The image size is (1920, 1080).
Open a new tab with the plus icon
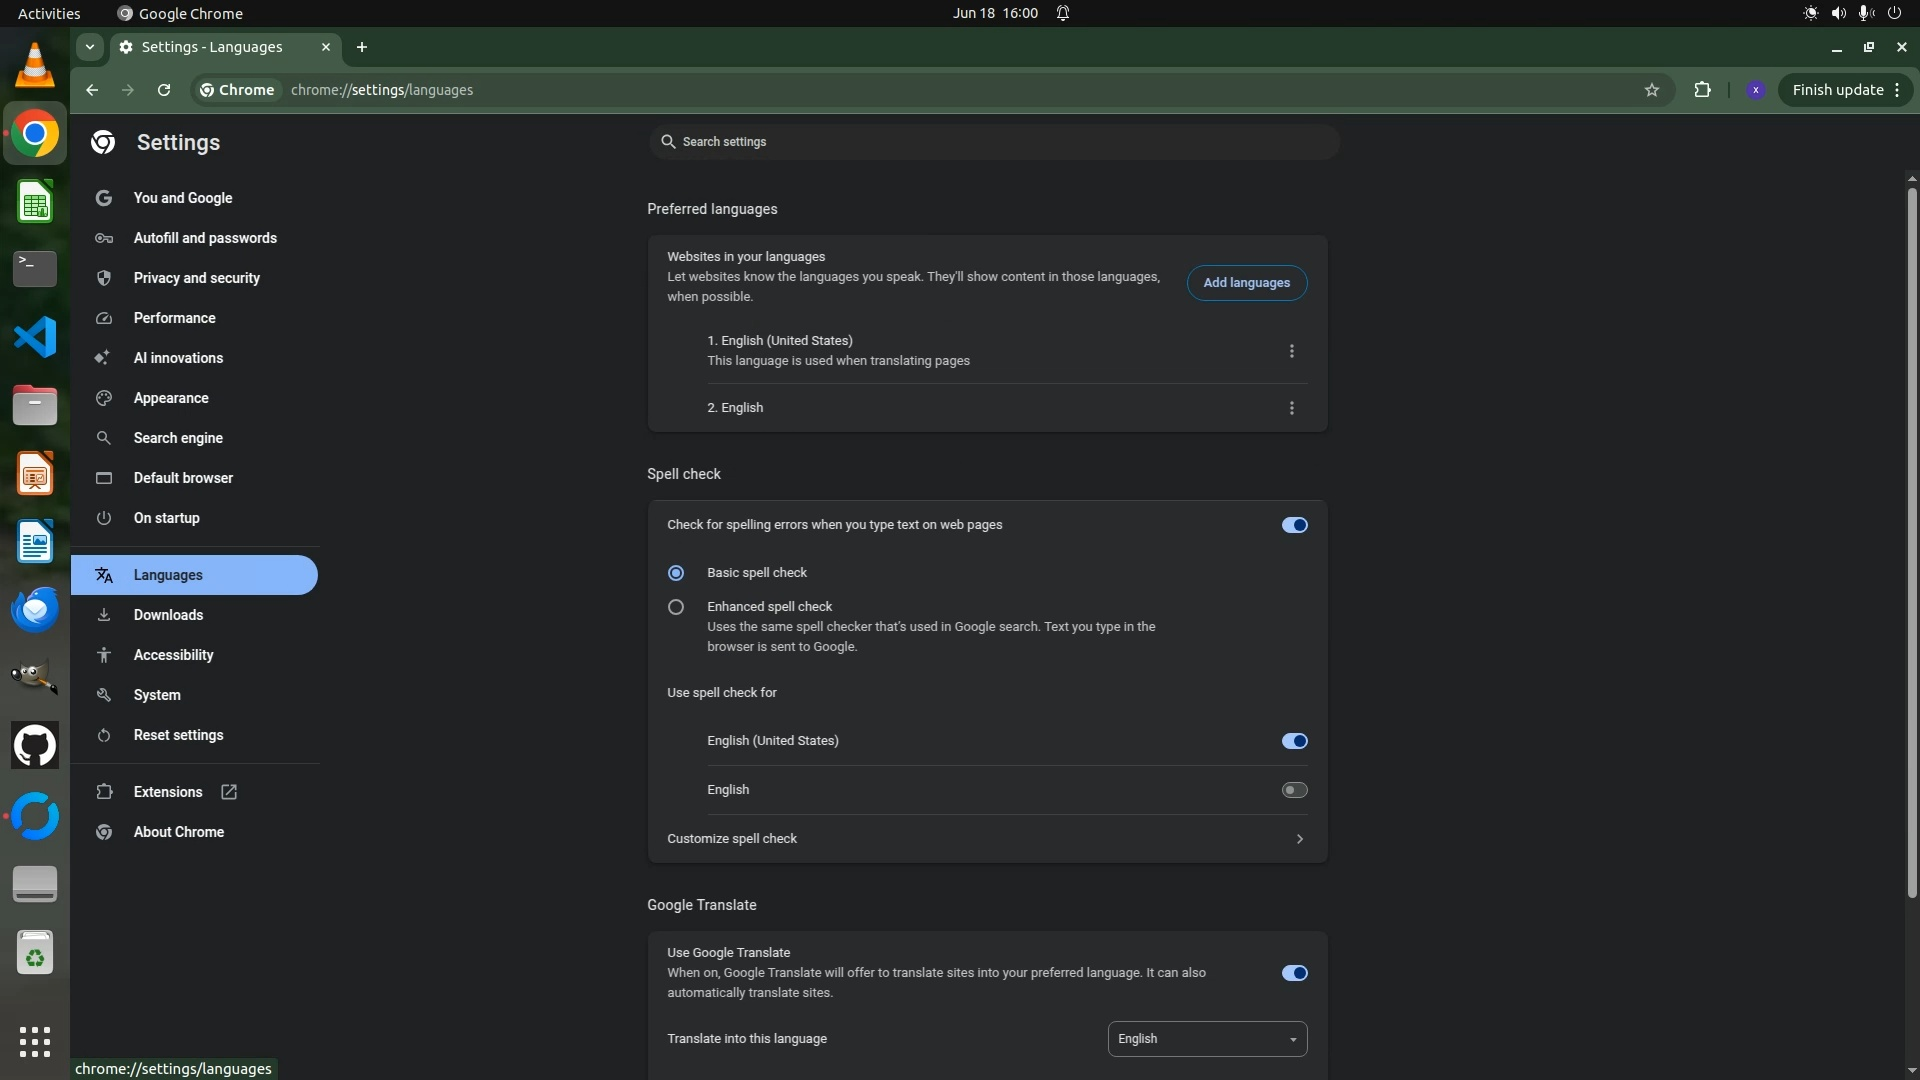[x=362, y=47]
